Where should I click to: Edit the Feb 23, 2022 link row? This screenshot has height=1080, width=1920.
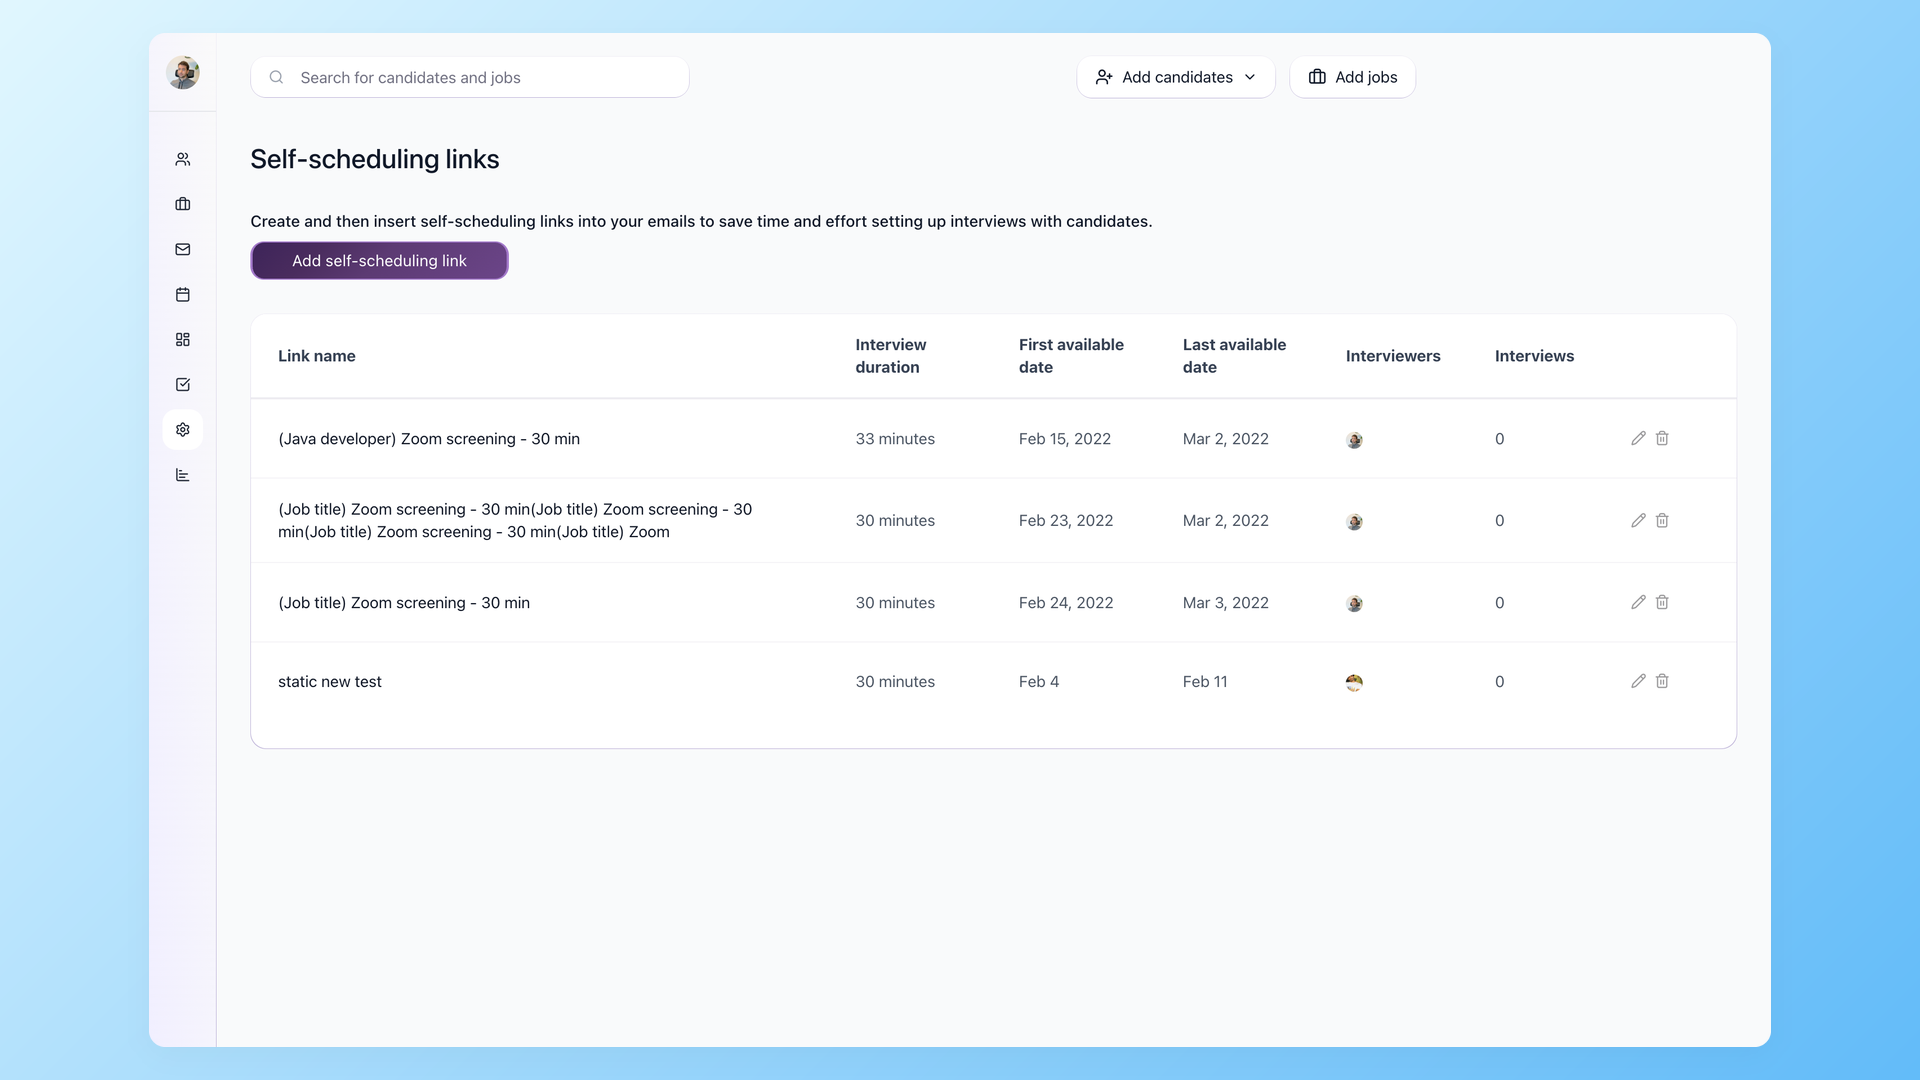1638,520
